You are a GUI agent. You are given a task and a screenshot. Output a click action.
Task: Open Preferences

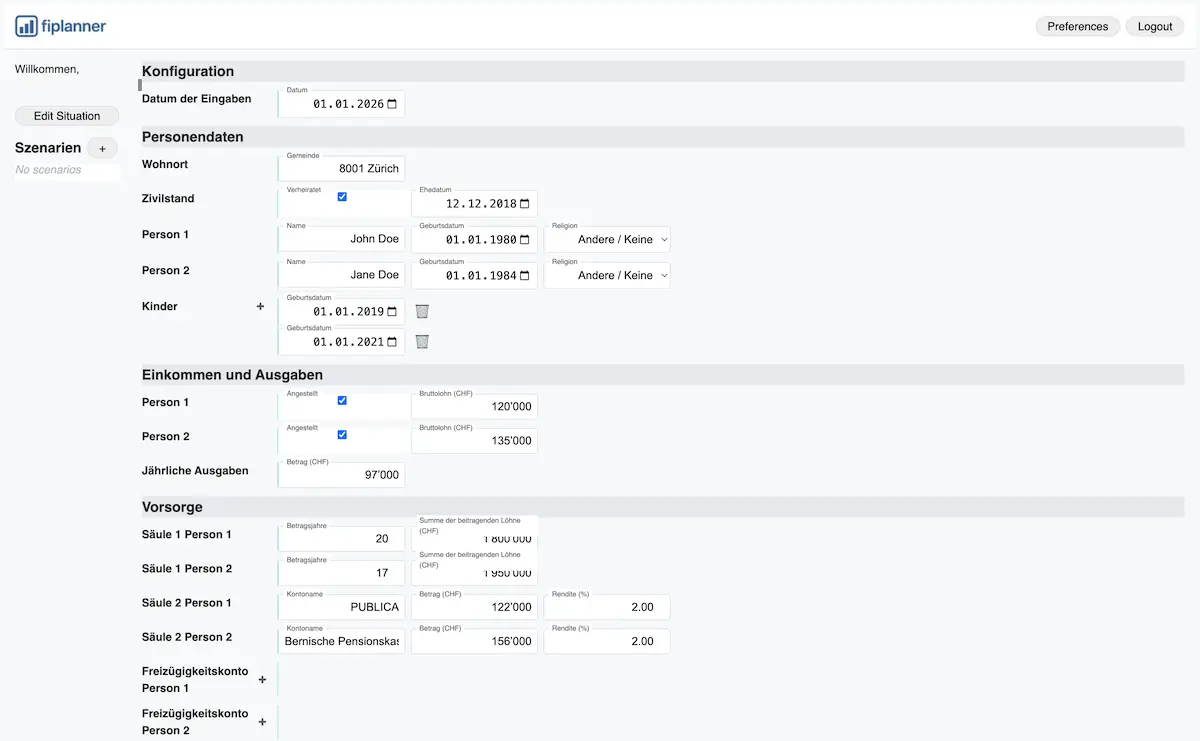[1078, 26]
